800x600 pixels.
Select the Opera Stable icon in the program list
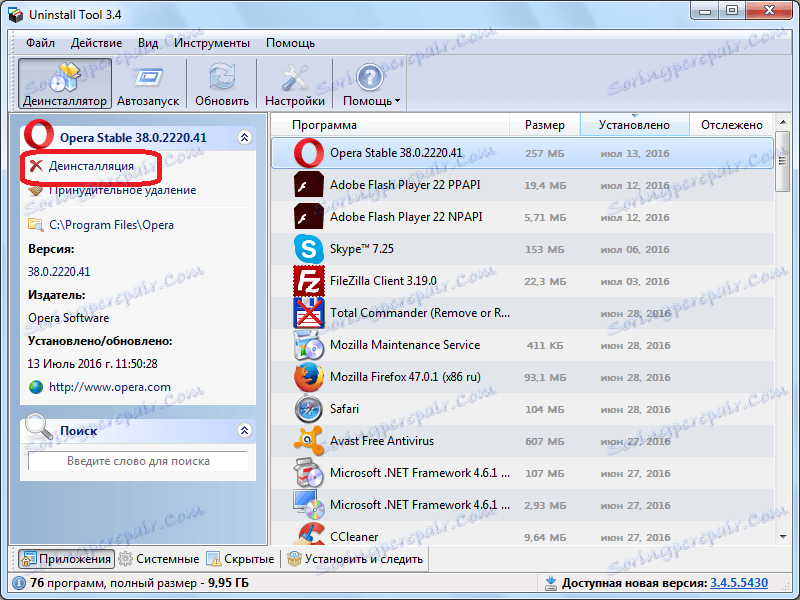coord(309,153)
